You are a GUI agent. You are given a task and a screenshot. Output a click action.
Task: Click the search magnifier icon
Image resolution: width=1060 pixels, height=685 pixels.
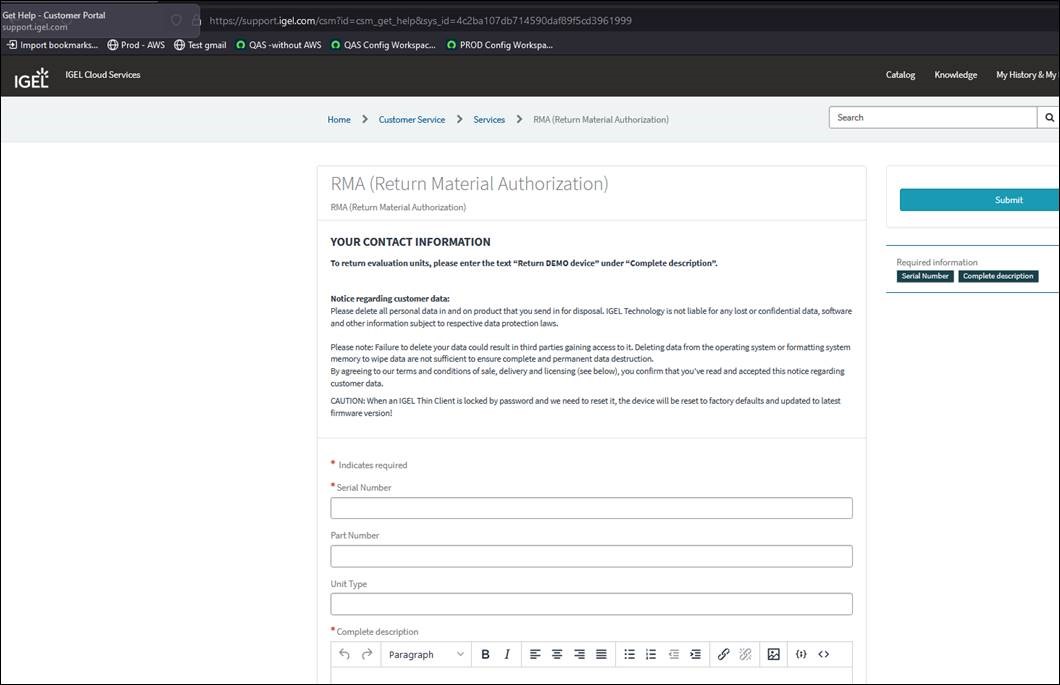[1049, 117]
